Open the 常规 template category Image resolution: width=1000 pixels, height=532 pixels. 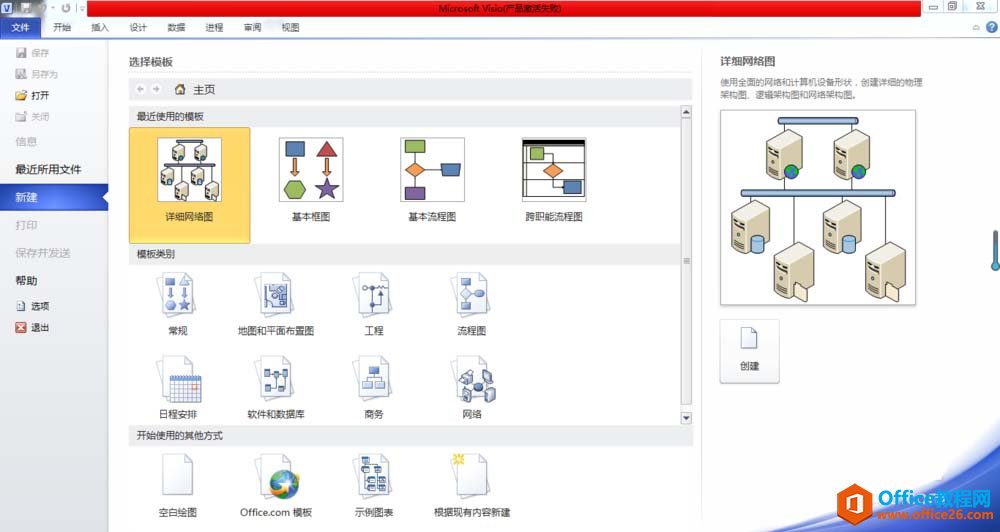(x=177, y=304)
